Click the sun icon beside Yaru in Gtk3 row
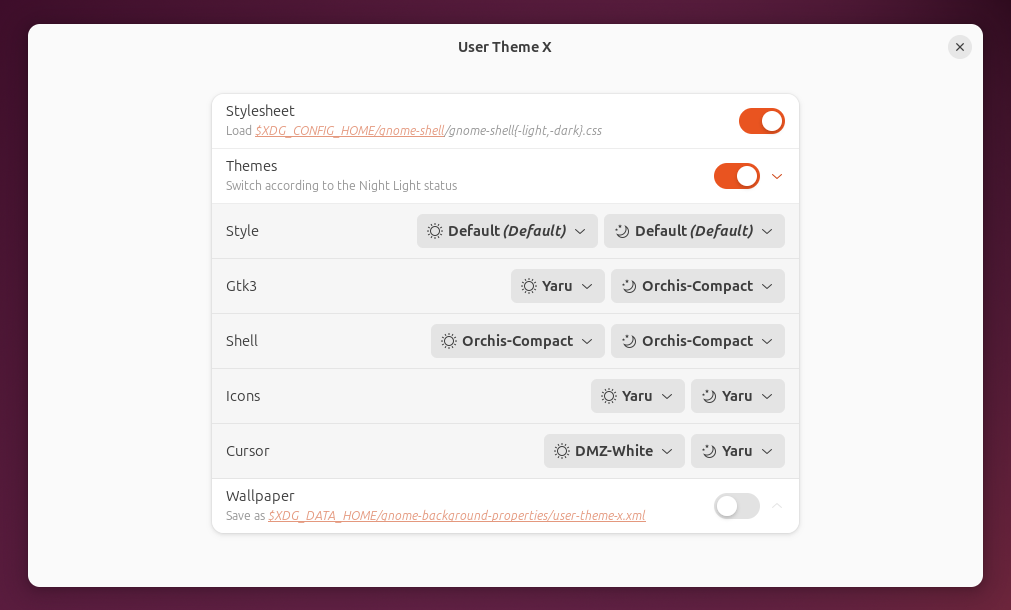This screenshot has height=610, width=1011. tap(531, 286)
